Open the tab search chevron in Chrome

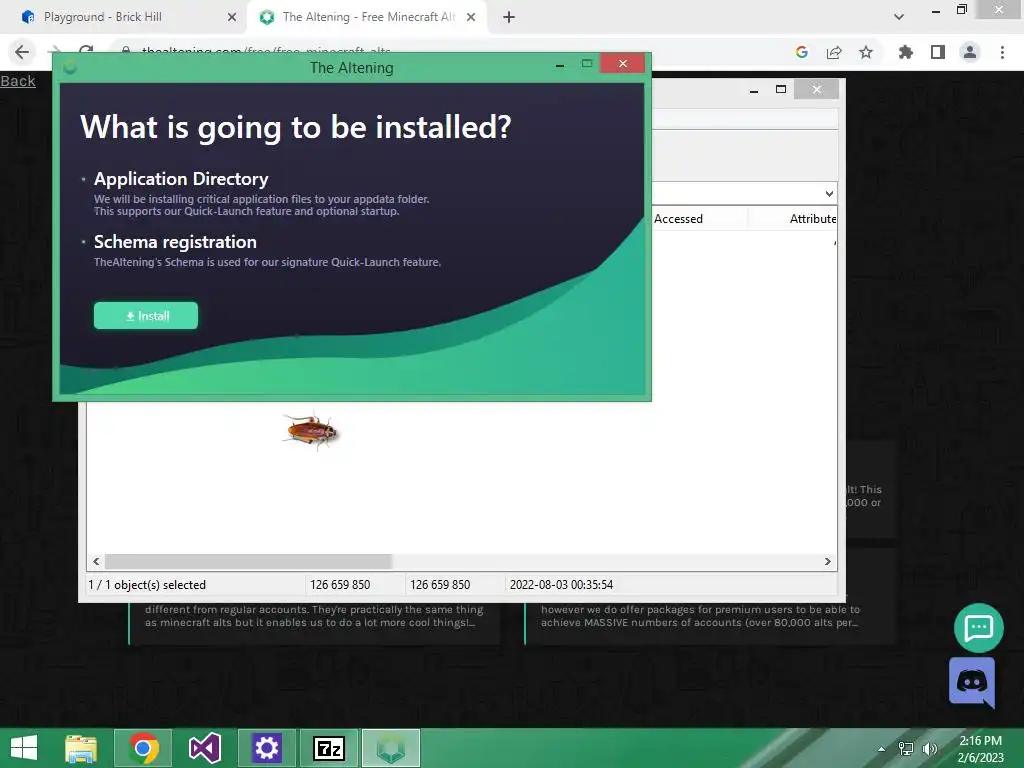pos(899,17)
